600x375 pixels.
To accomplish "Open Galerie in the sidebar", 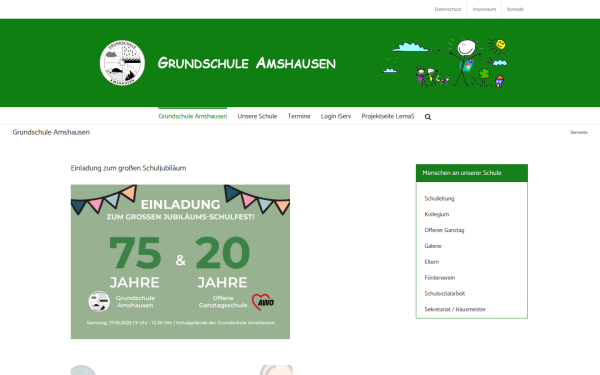I will click(433, 246).
